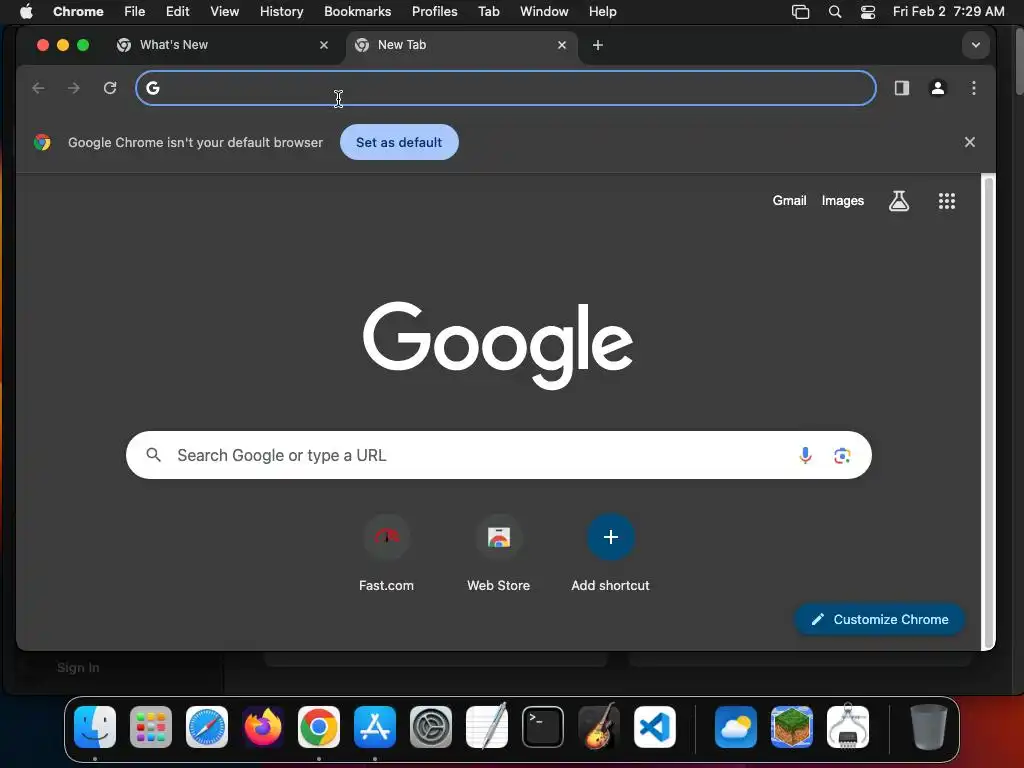Open Finder from the Dock
Screen dimensions: 1024x768
[x=95, y=727]
